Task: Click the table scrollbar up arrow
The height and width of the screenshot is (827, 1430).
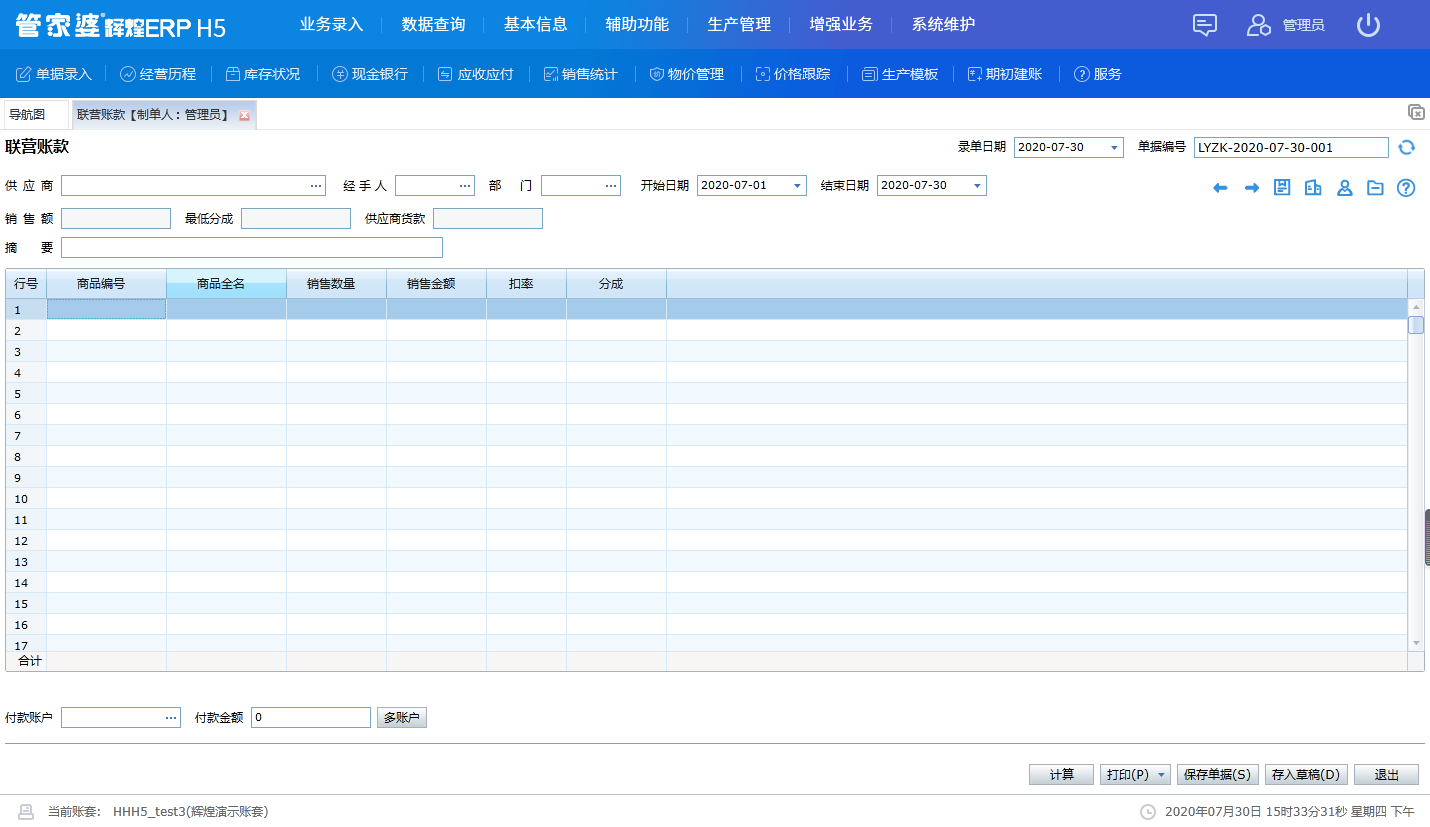Action: coord(1416,307)
